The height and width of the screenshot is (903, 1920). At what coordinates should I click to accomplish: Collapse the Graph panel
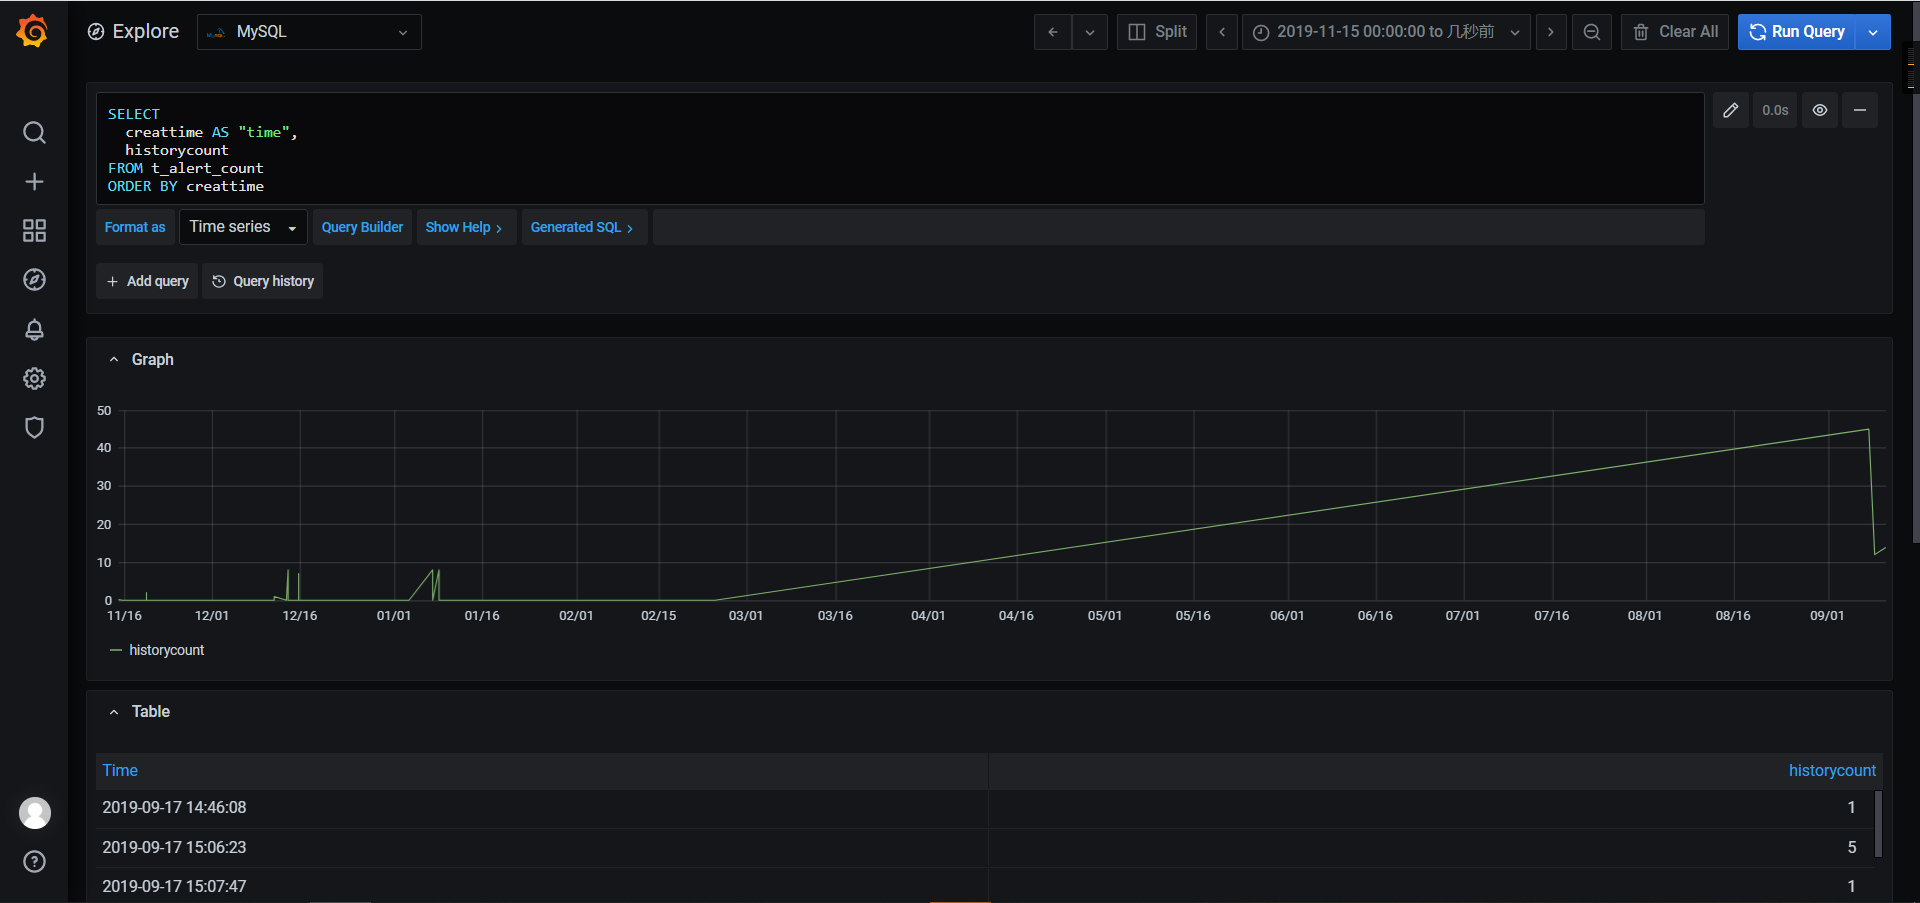(113, 359)
